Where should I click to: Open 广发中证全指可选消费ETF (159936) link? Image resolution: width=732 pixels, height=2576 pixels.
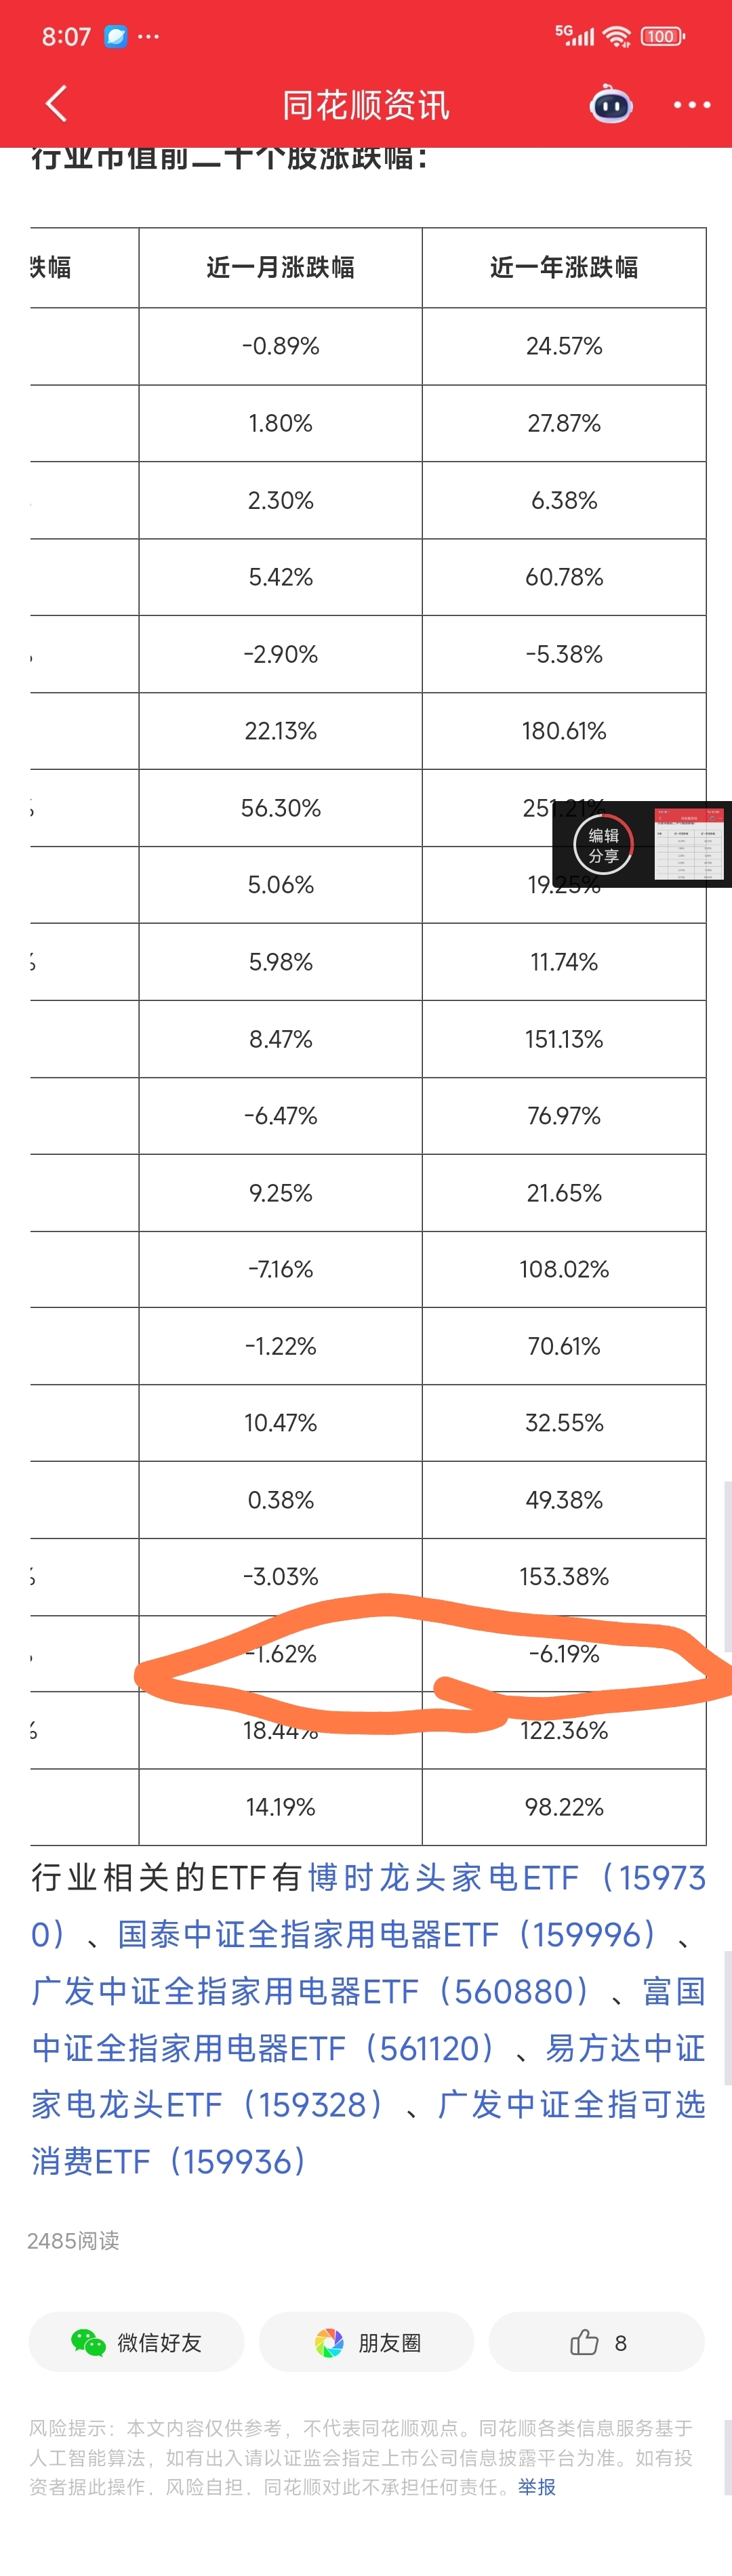pyautogui.click(x=368, y=2133)
